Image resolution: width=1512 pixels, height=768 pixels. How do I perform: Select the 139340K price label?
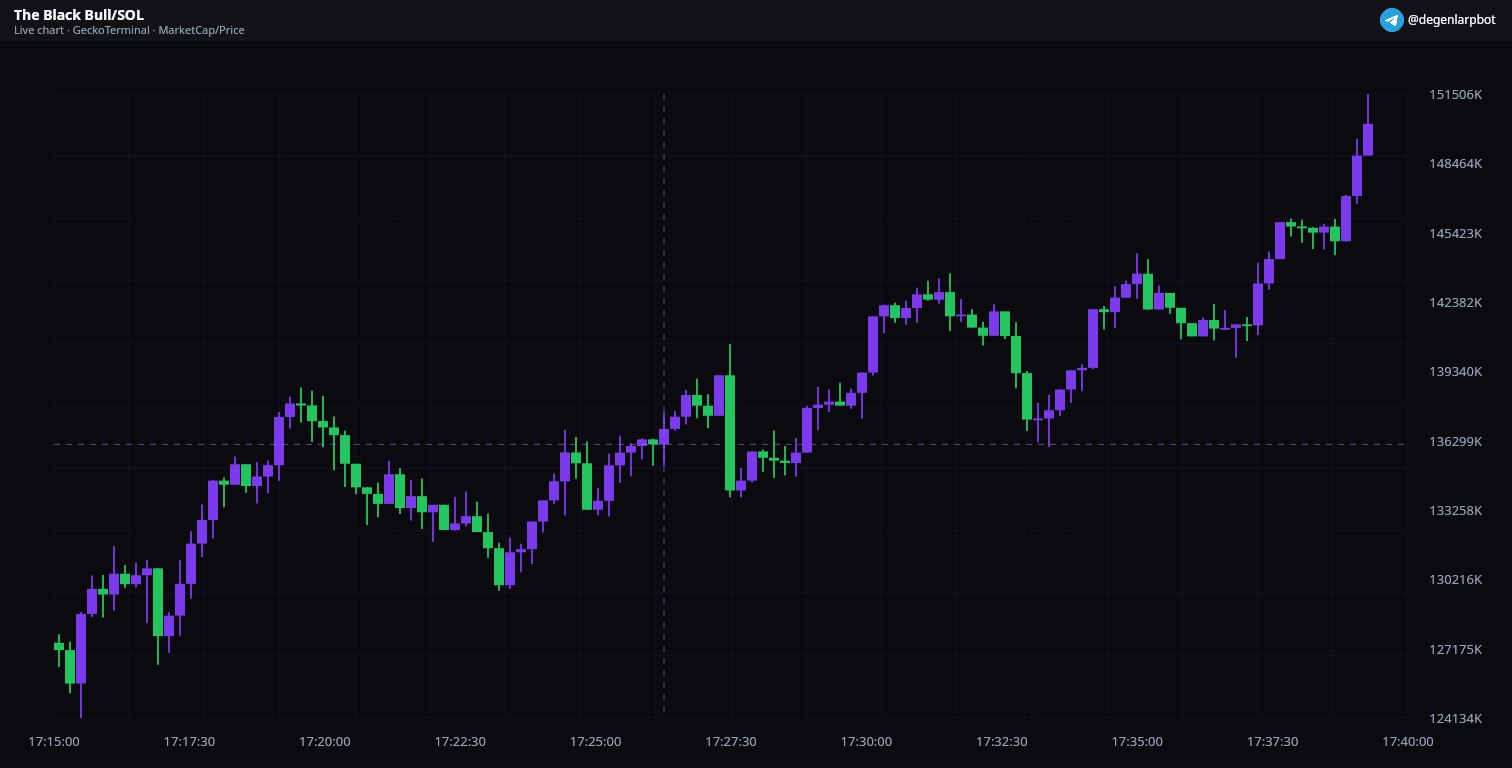[x=1455, y=371]
